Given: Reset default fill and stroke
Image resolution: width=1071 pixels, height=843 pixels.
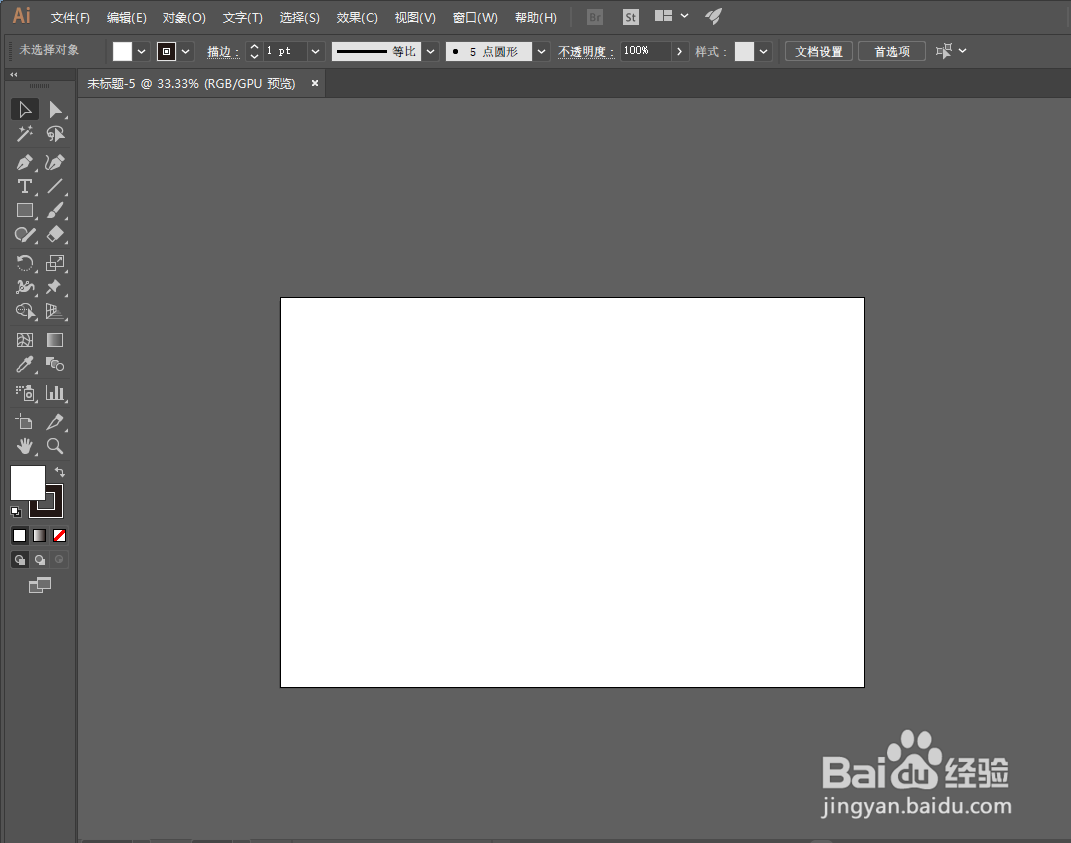Looking at the screenshot, I should [x=16, y=512].
